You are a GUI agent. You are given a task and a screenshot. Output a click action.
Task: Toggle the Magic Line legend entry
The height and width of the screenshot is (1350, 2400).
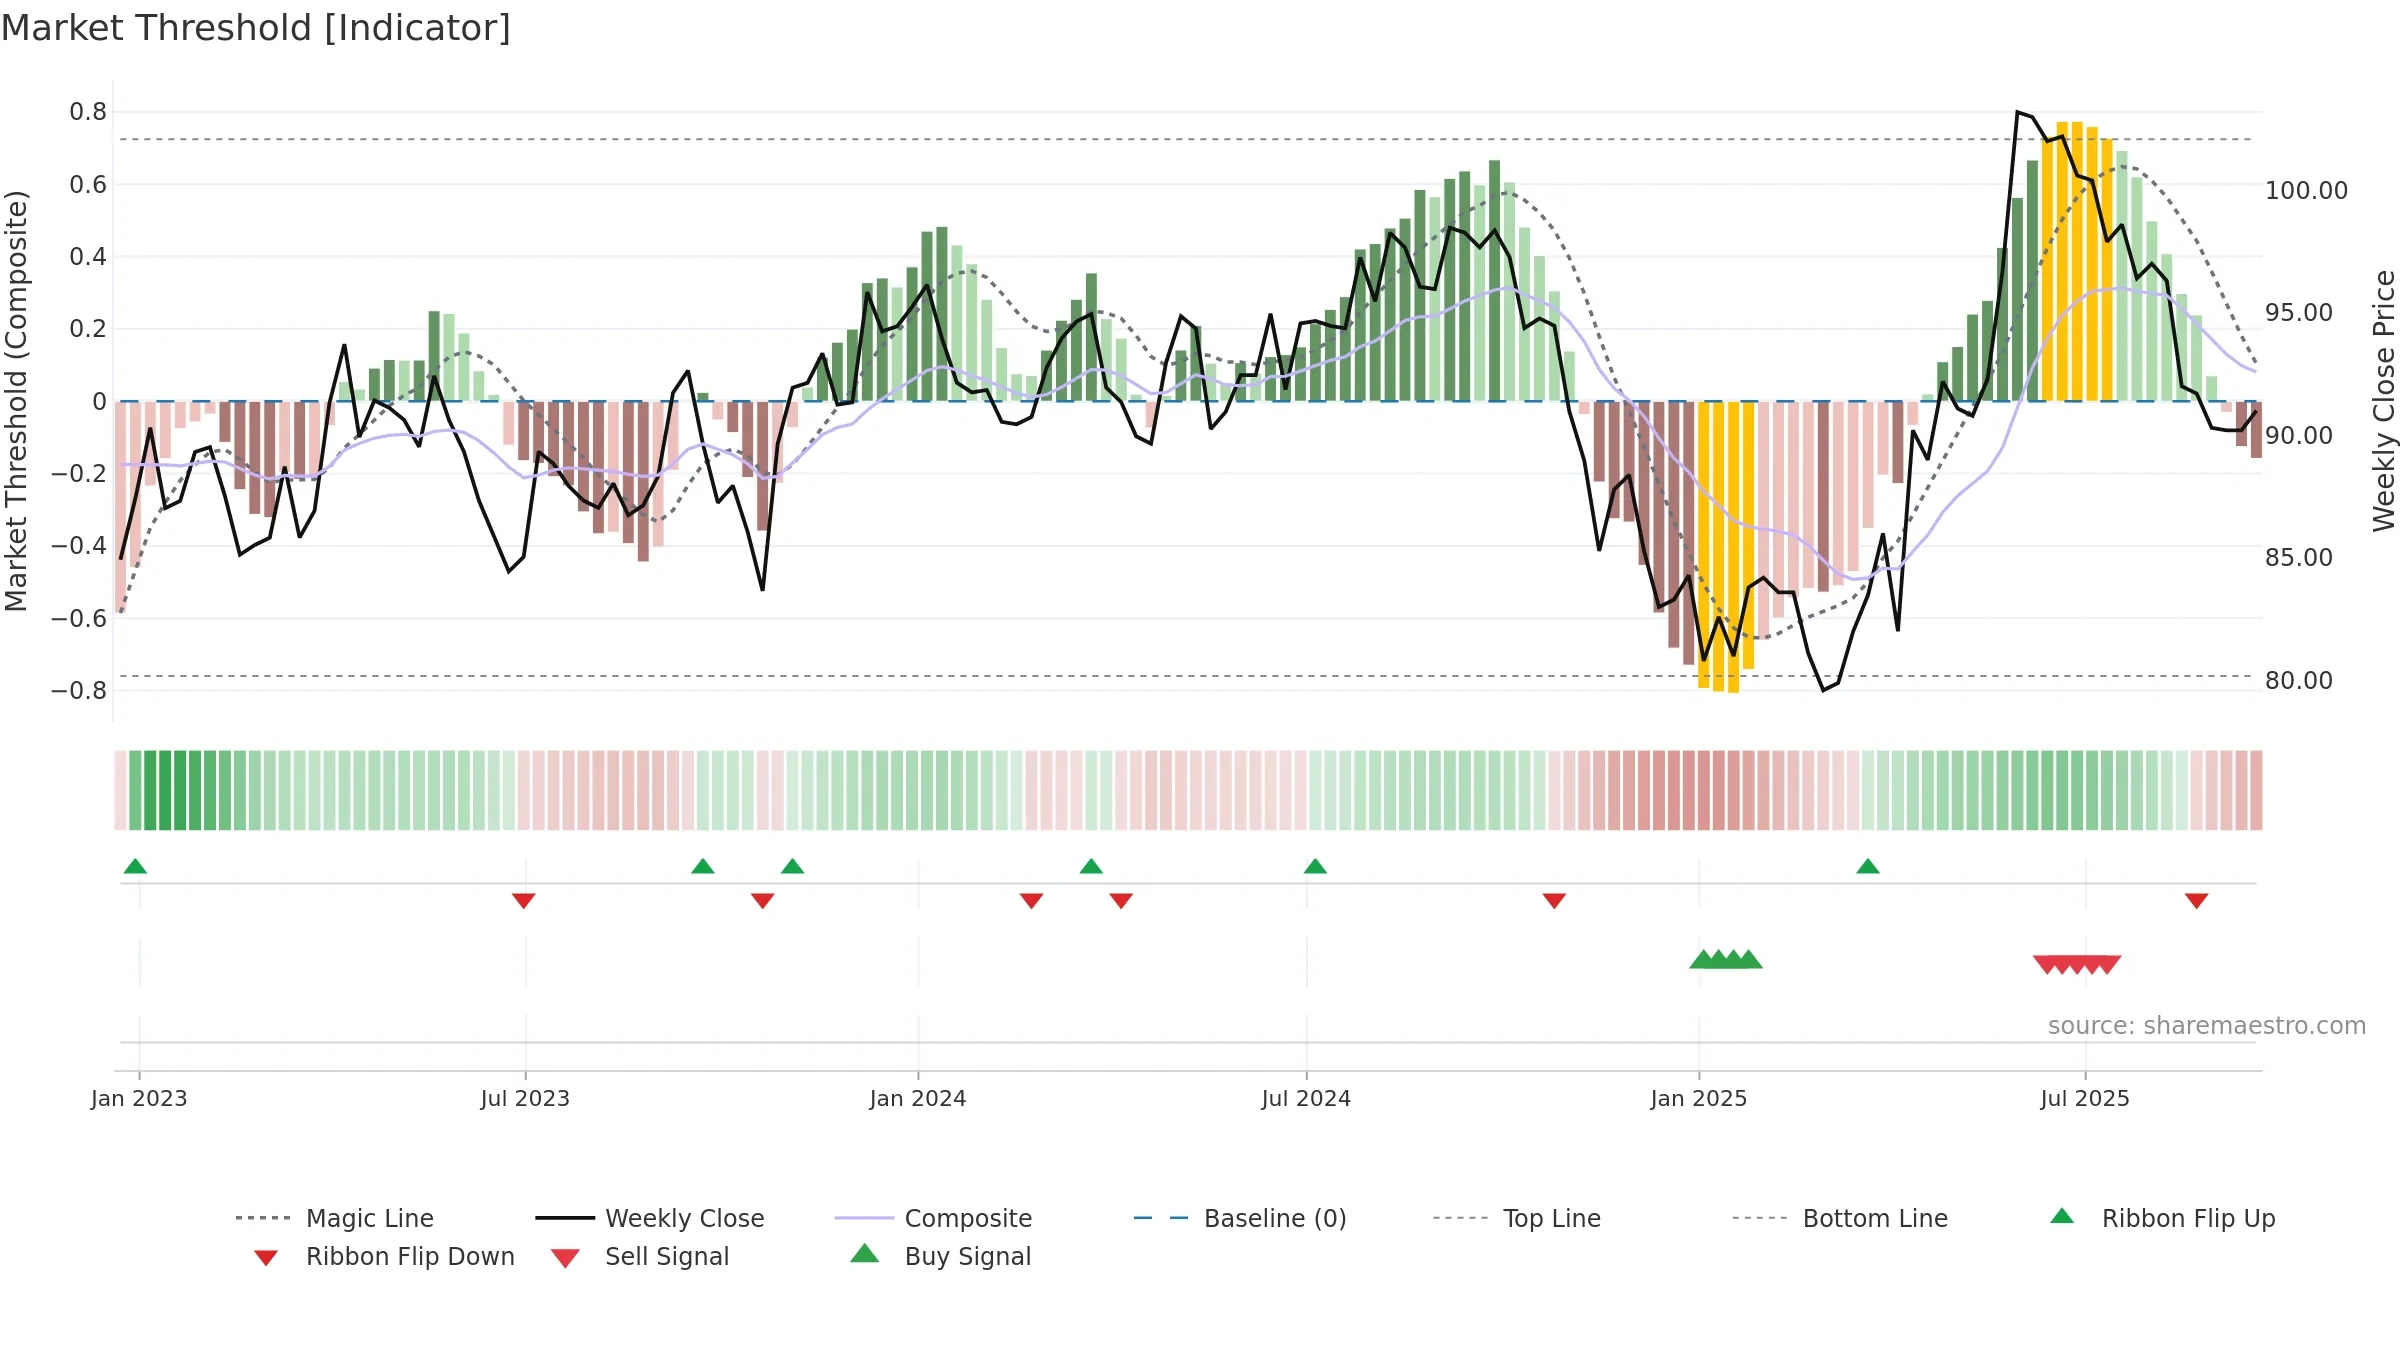[335, 1218]
